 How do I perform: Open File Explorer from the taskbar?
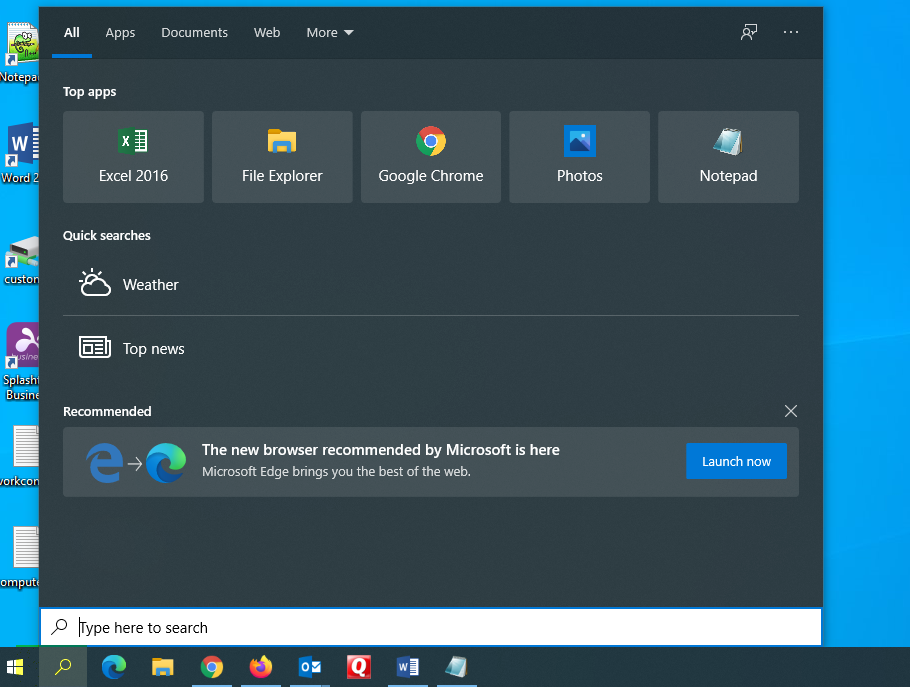coord(162,667)
